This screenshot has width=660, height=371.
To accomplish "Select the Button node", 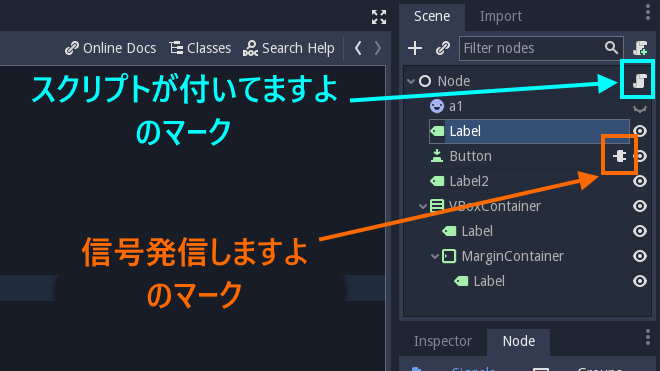I will (470, 156).
